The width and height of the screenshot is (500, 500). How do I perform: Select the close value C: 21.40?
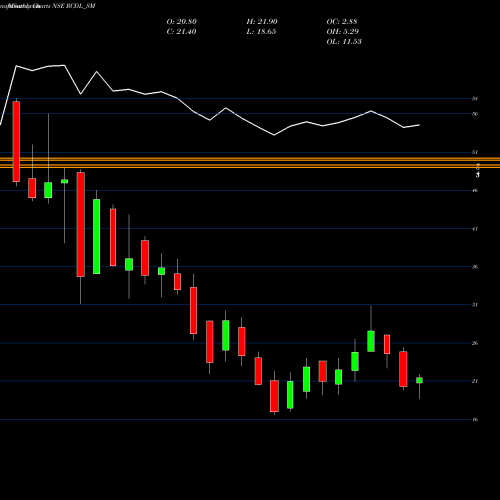181,32
